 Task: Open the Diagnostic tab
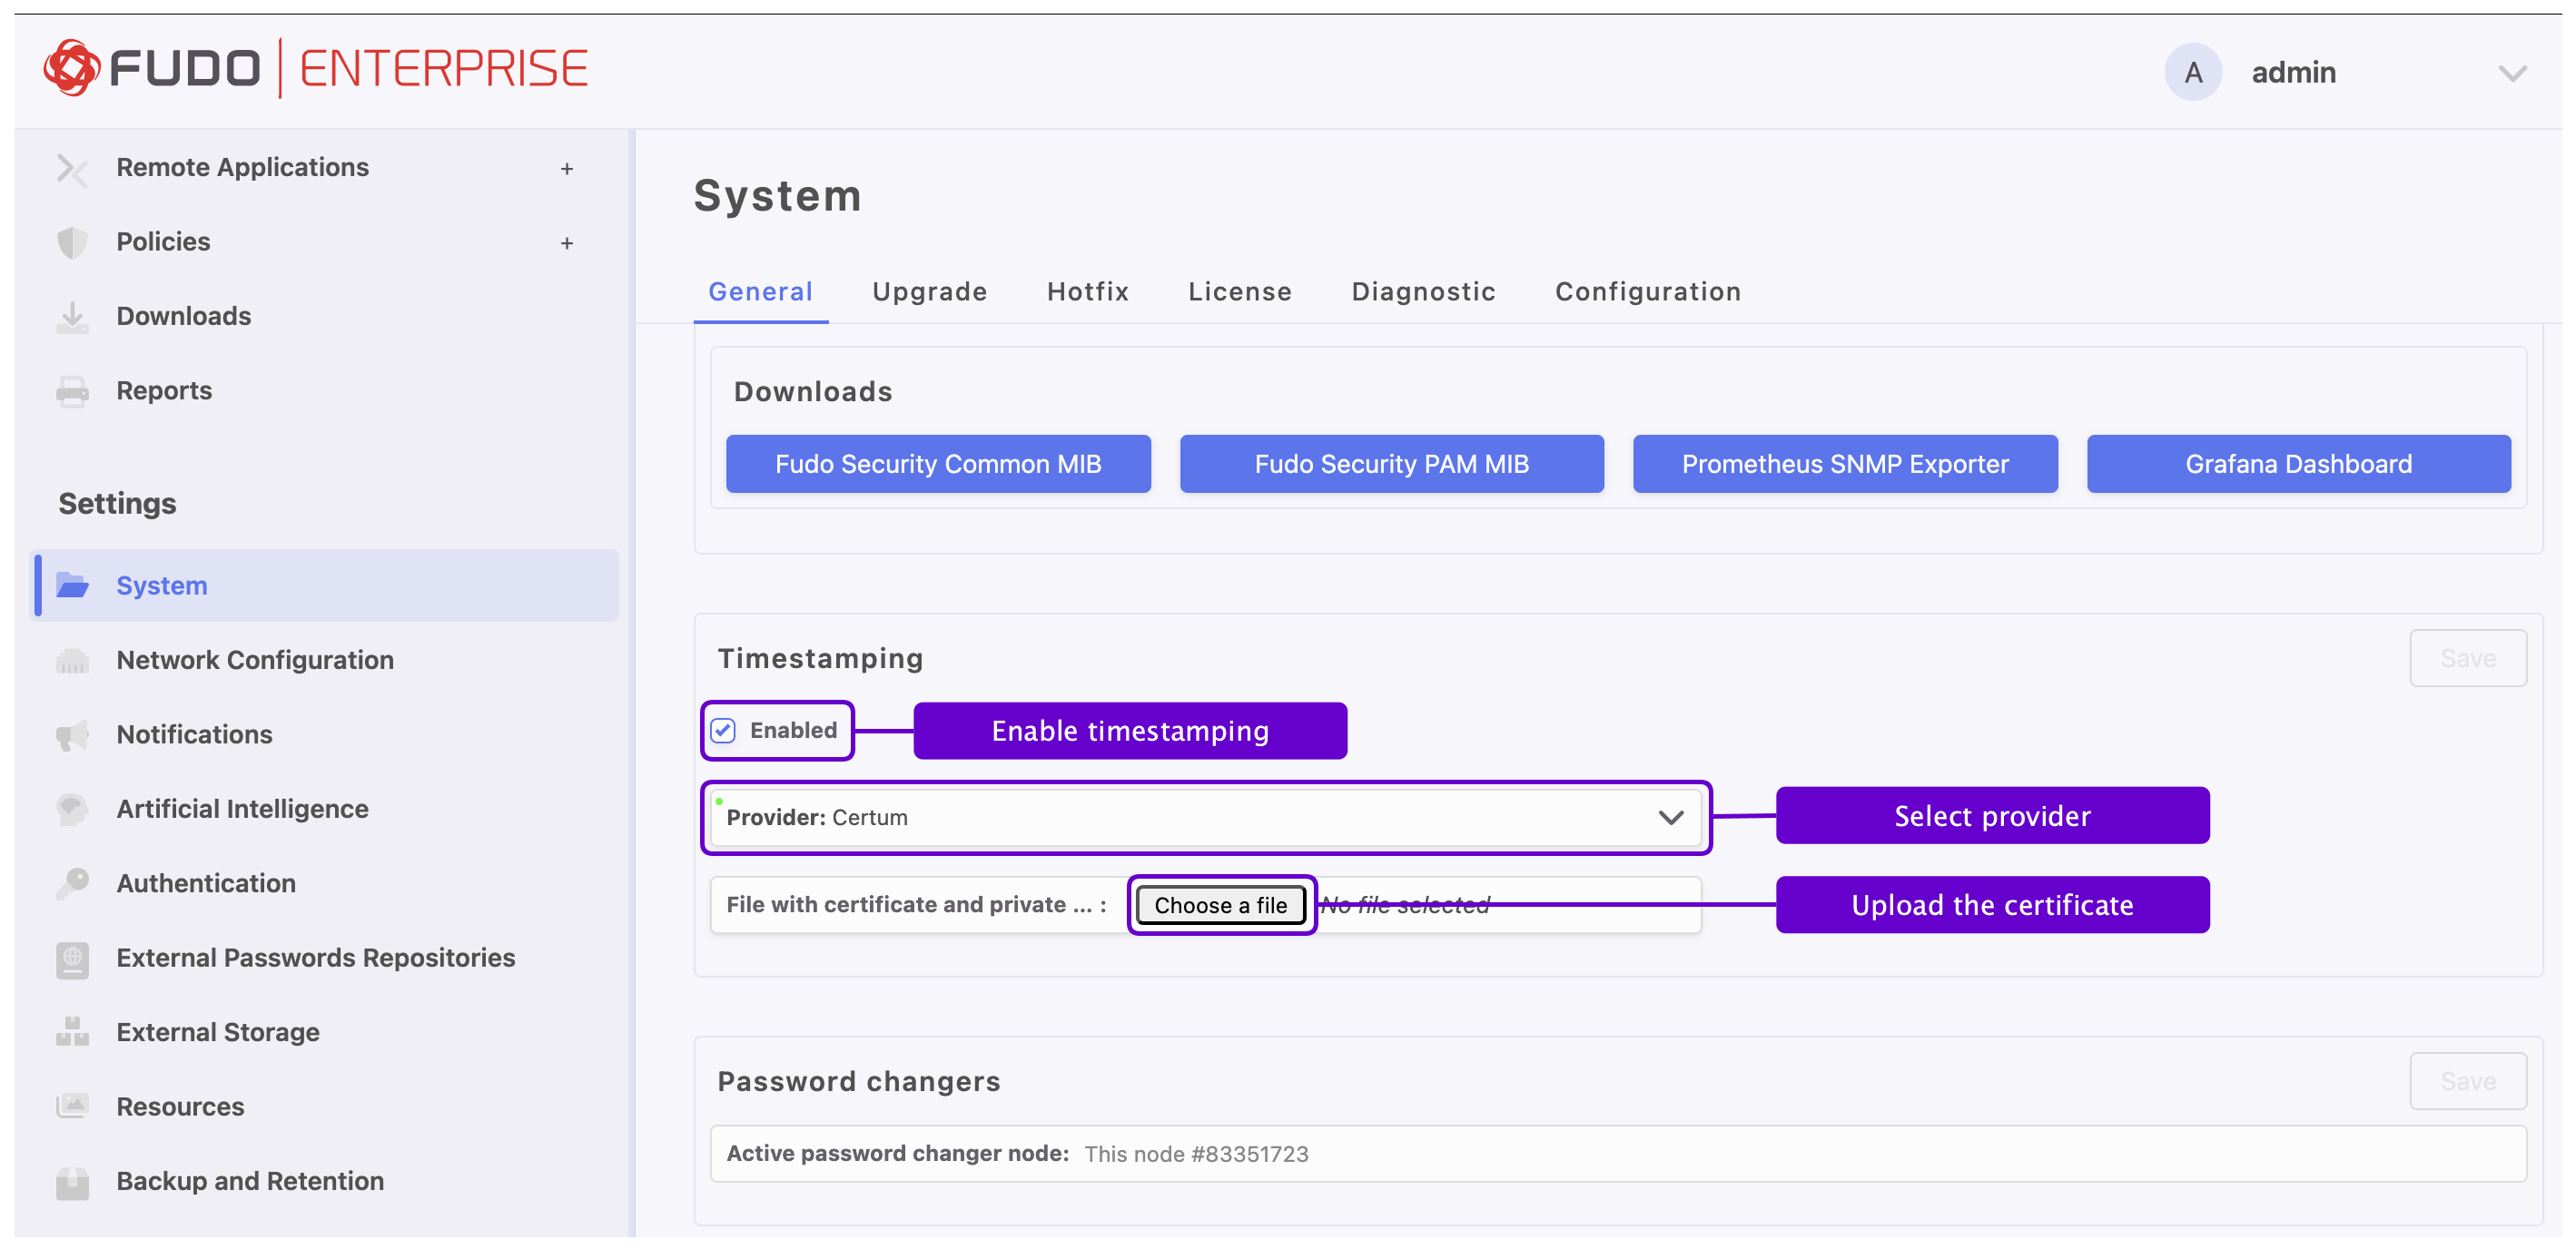pos(1424,291)
